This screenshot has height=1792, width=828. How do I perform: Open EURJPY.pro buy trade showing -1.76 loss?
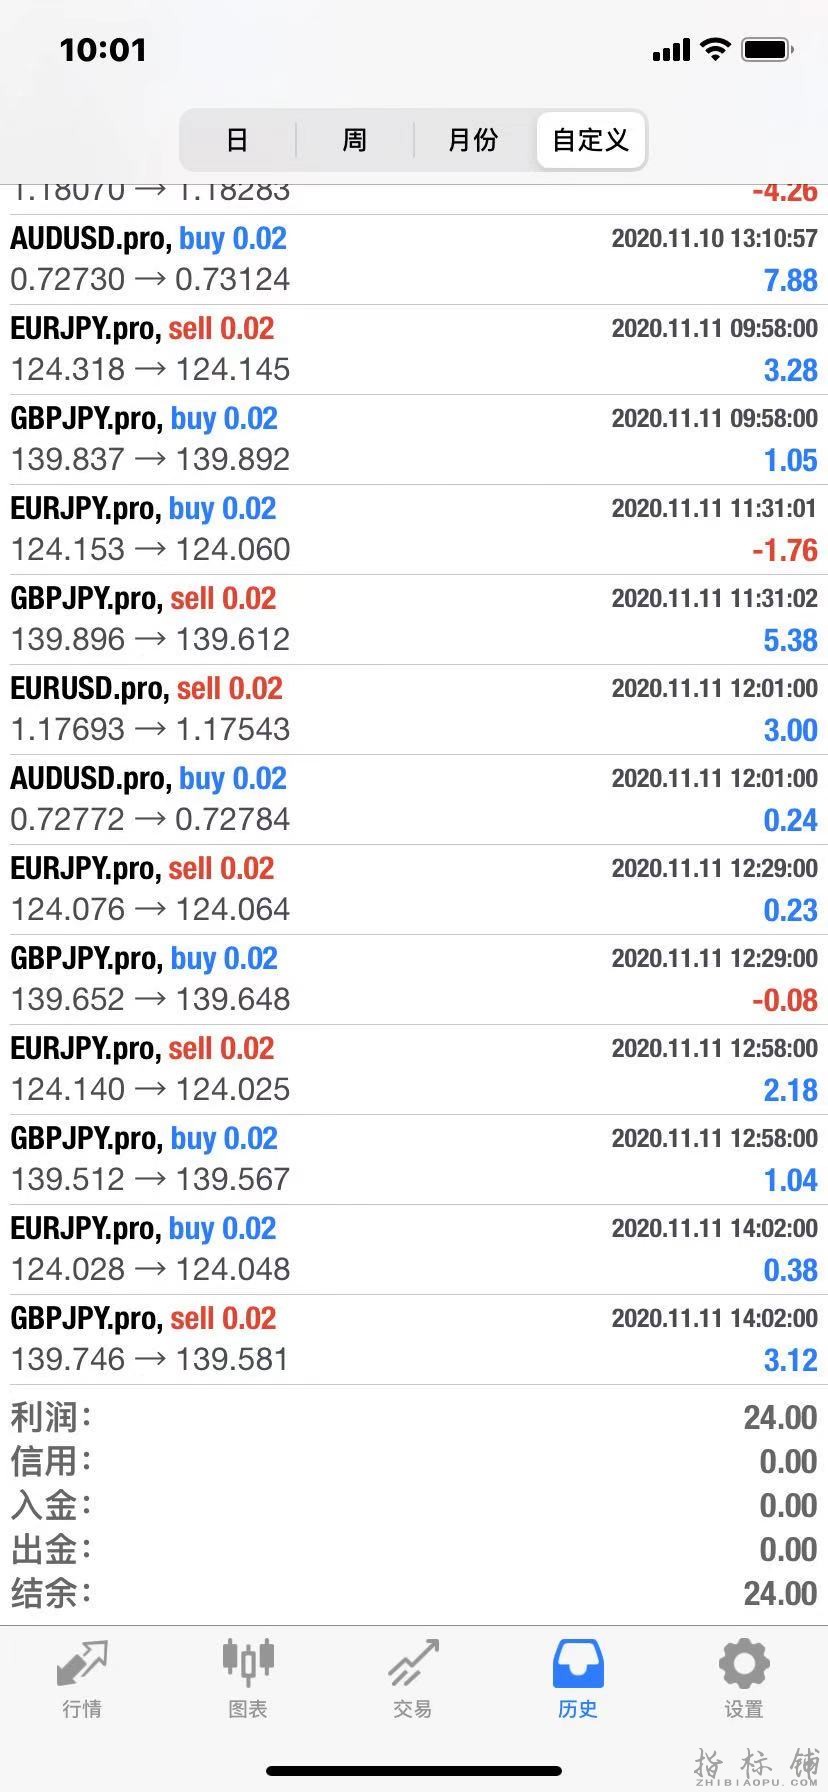[414, 530]
